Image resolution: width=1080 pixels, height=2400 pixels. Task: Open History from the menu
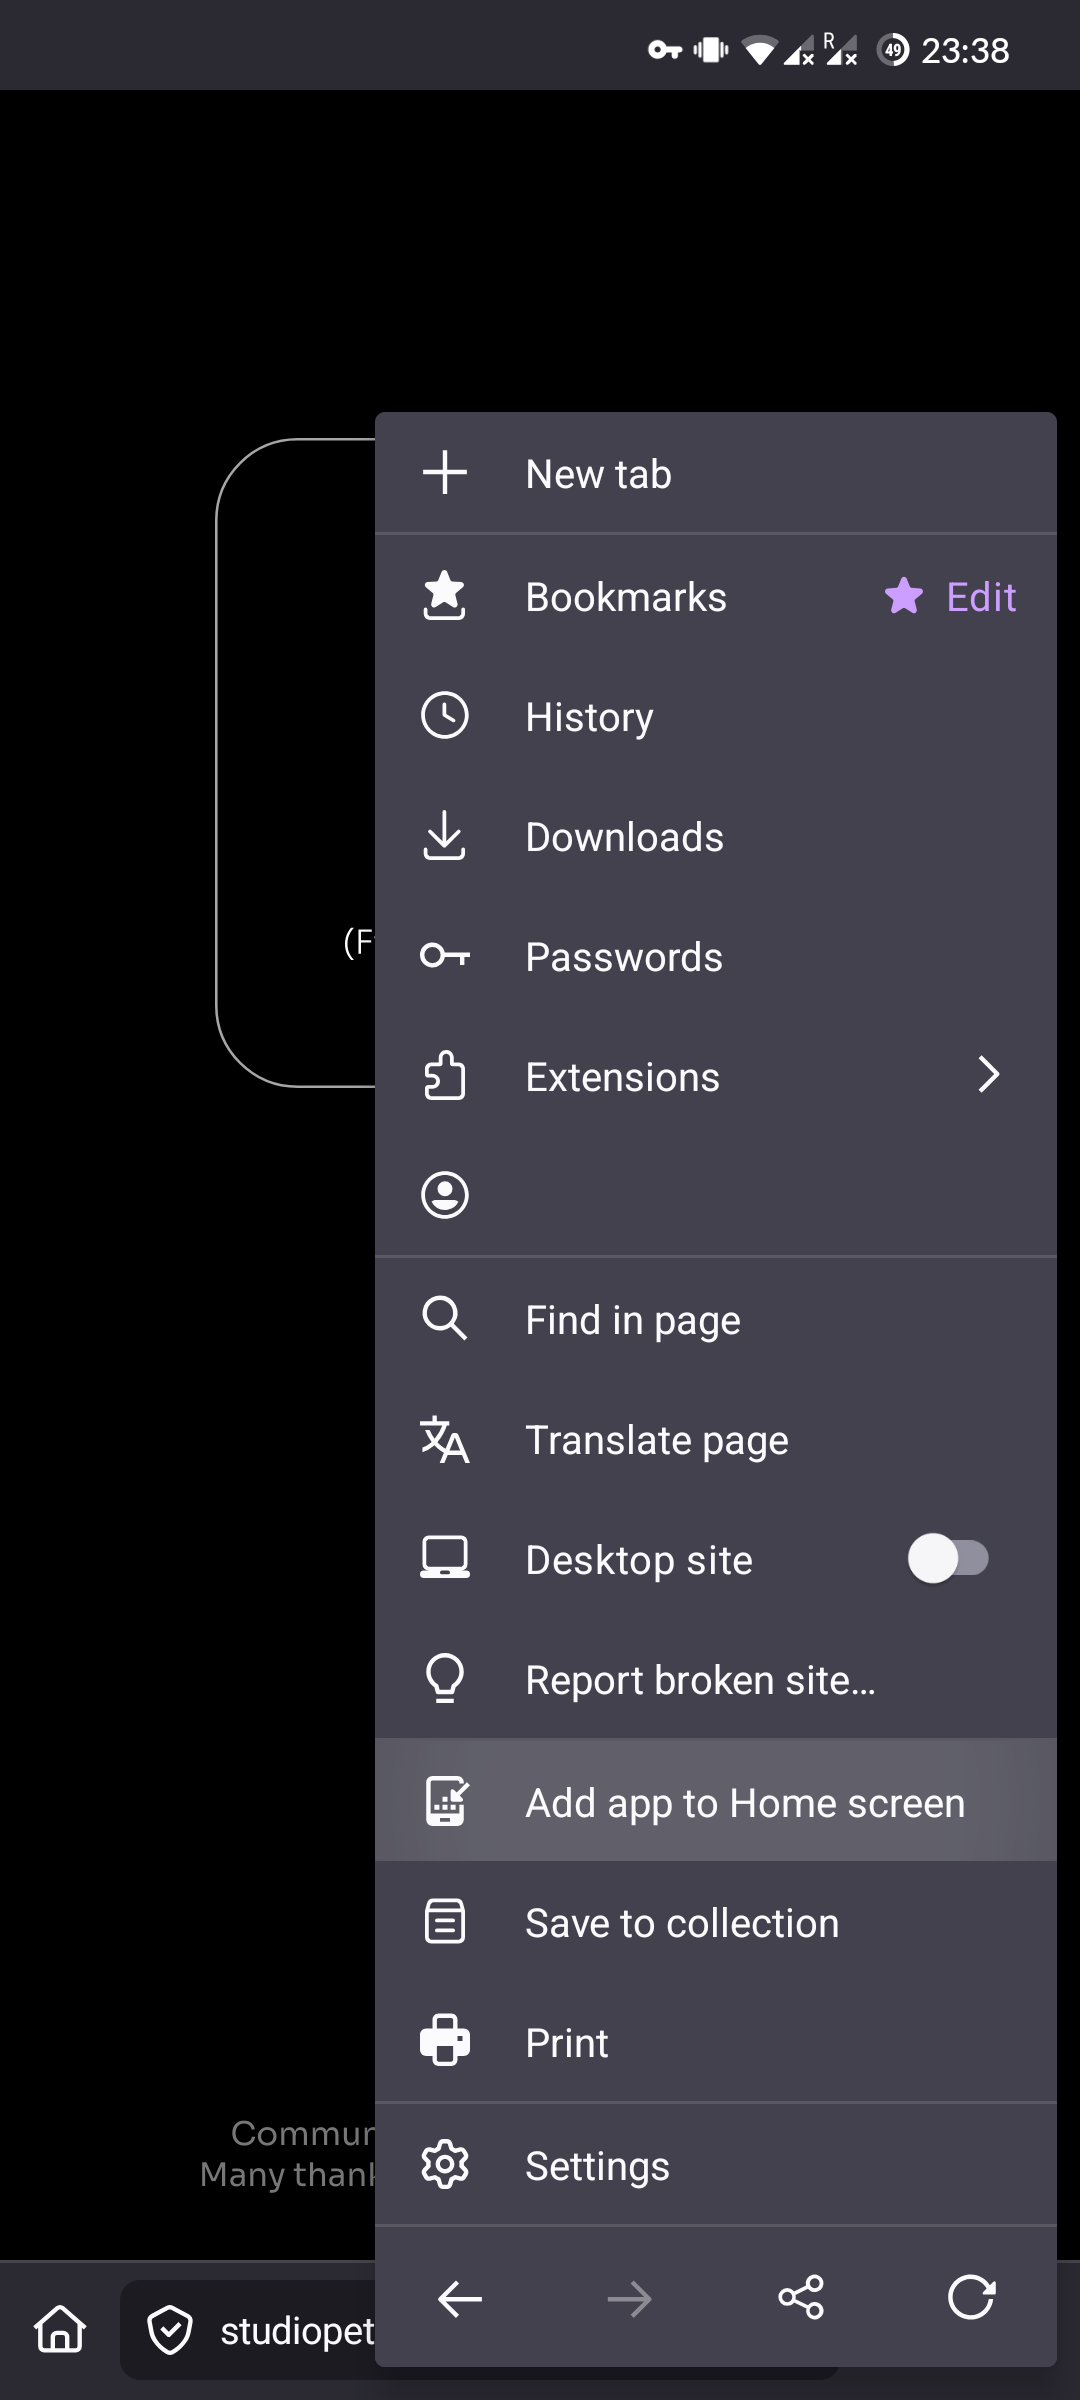(589, 717)
